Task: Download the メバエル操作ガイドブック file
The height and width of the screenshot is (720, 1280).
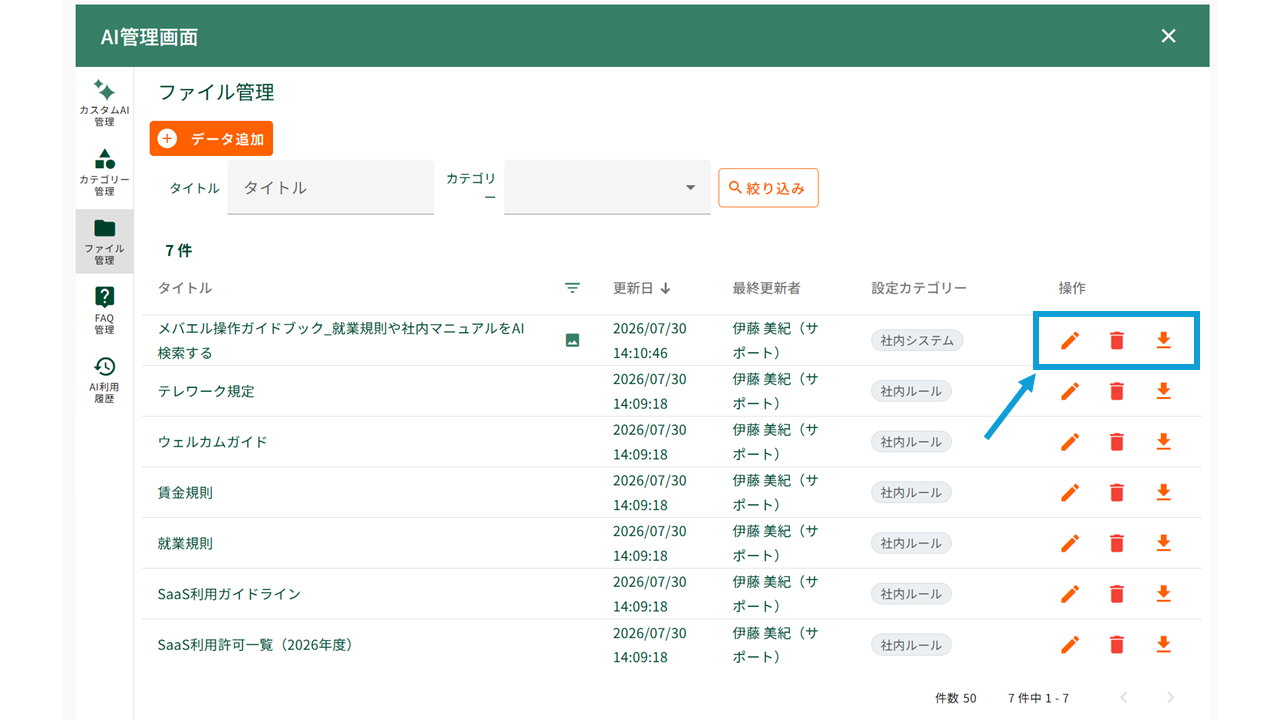Action: (x=1163, y=341)
